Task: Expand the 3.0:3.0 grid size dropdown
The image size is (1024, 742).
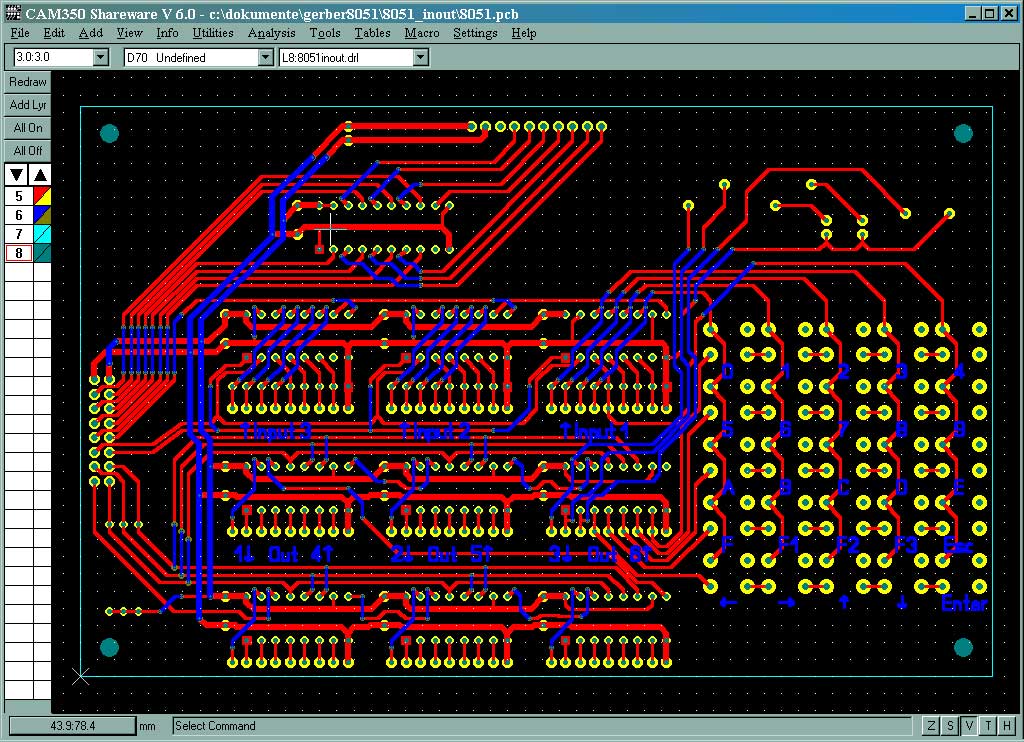Action: pos(101,57)
